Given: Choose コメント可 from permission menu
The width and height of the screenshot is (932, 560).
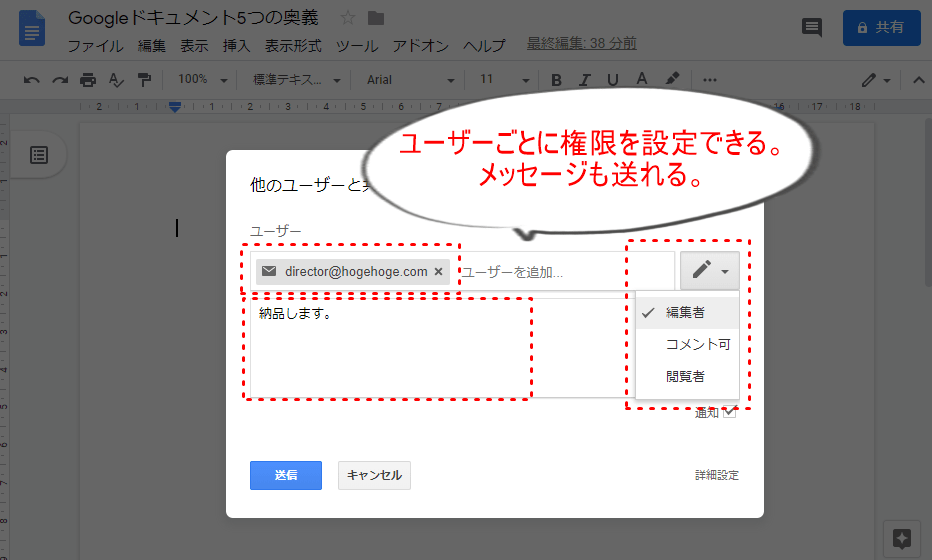Looking at the screenshot, I should point(698,345).
